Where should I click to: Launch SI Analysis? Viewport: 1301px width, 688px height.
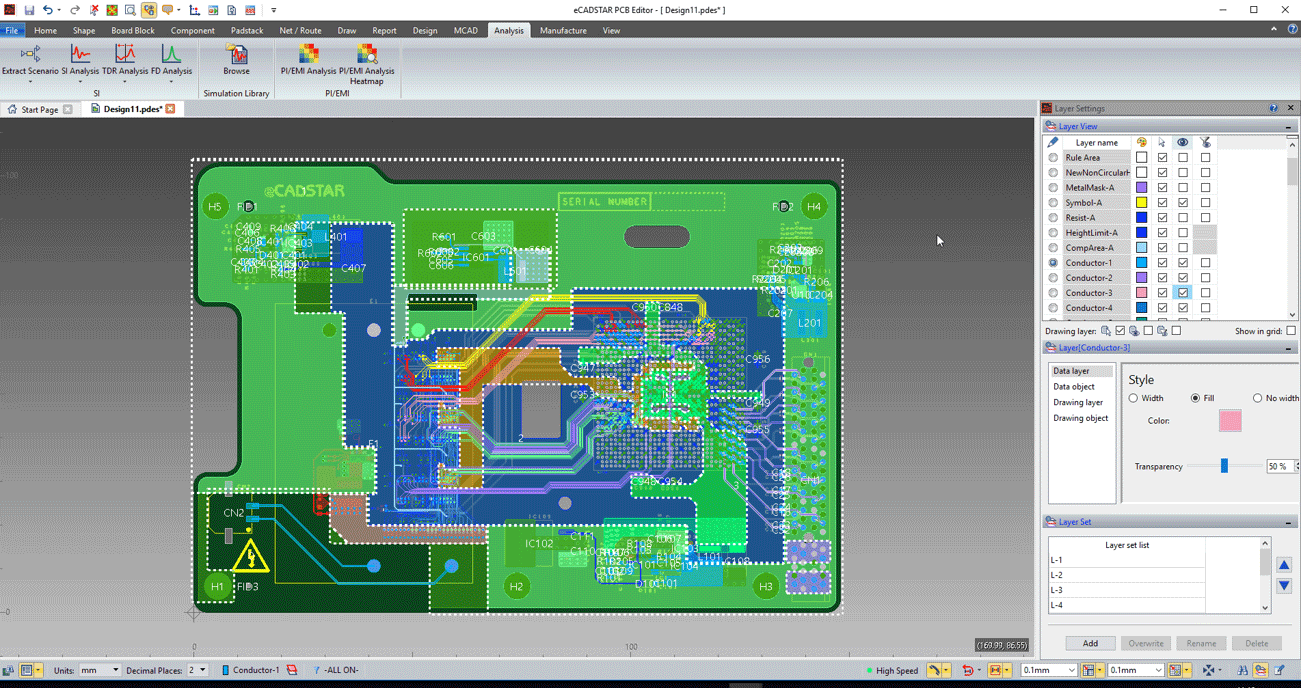click(80, 60)
